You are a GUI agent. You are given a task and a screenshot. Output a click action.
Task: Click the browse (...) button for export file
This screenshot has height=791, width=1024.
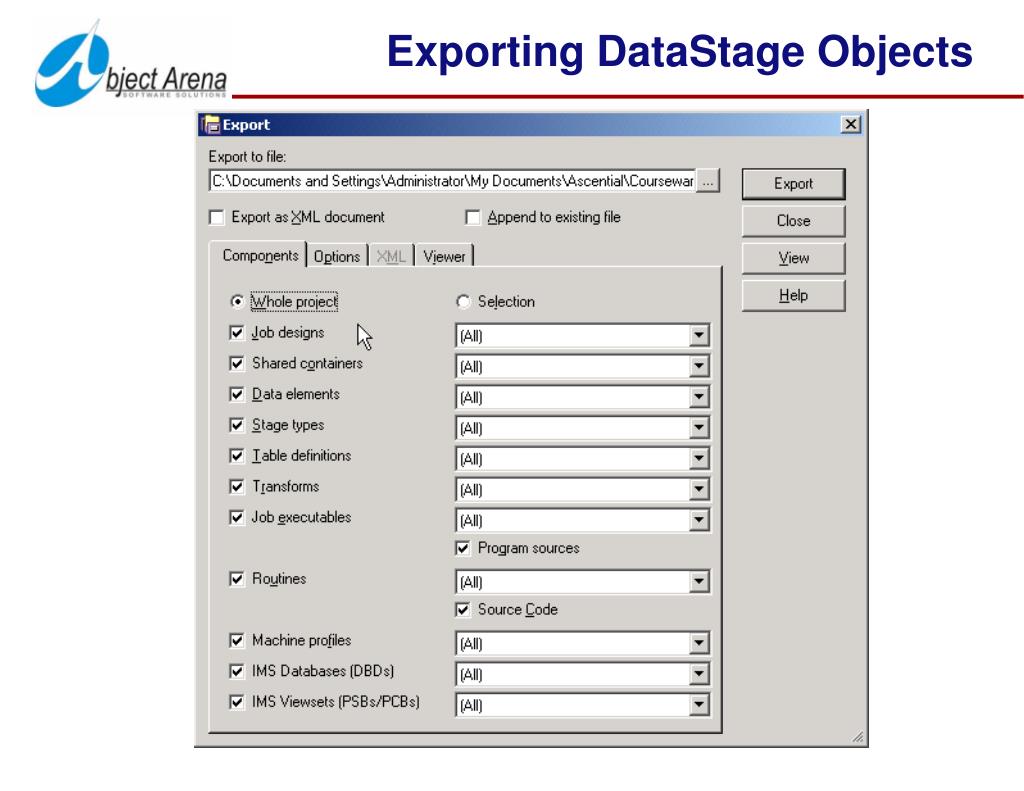708,181
